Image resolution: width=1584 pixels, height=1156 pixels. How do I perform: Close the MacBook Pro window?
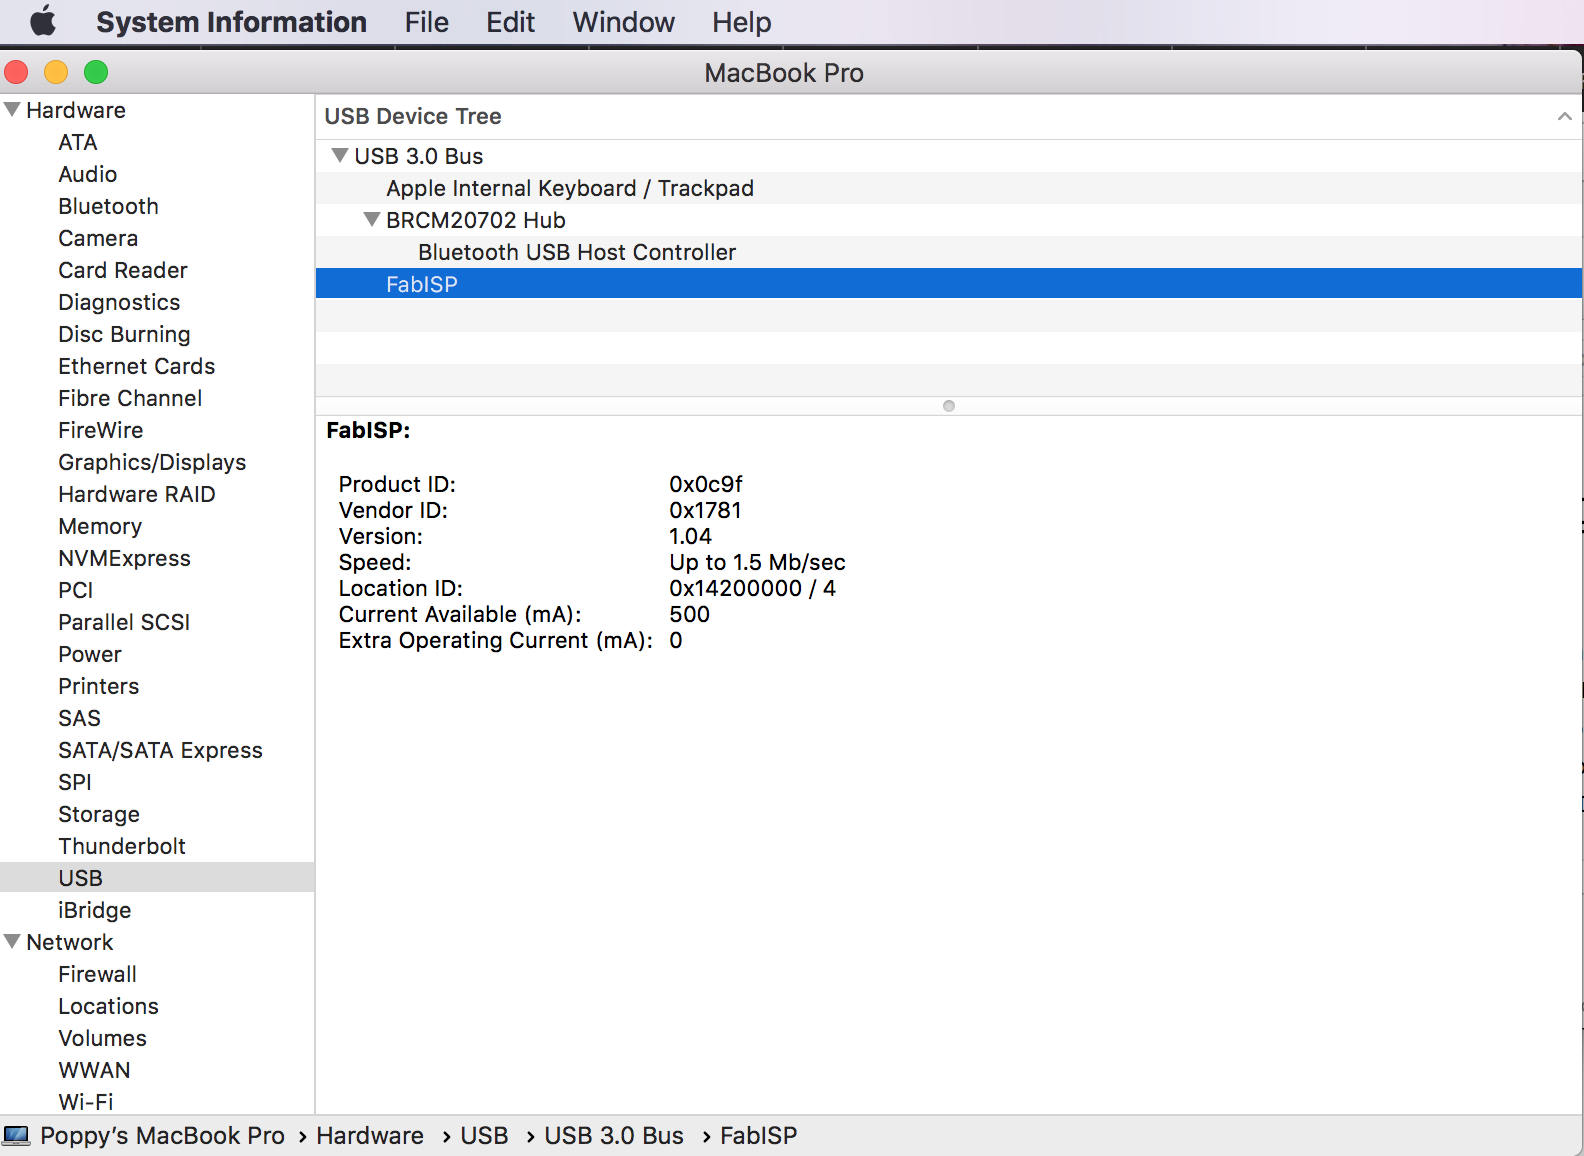(x=16, y=72)
